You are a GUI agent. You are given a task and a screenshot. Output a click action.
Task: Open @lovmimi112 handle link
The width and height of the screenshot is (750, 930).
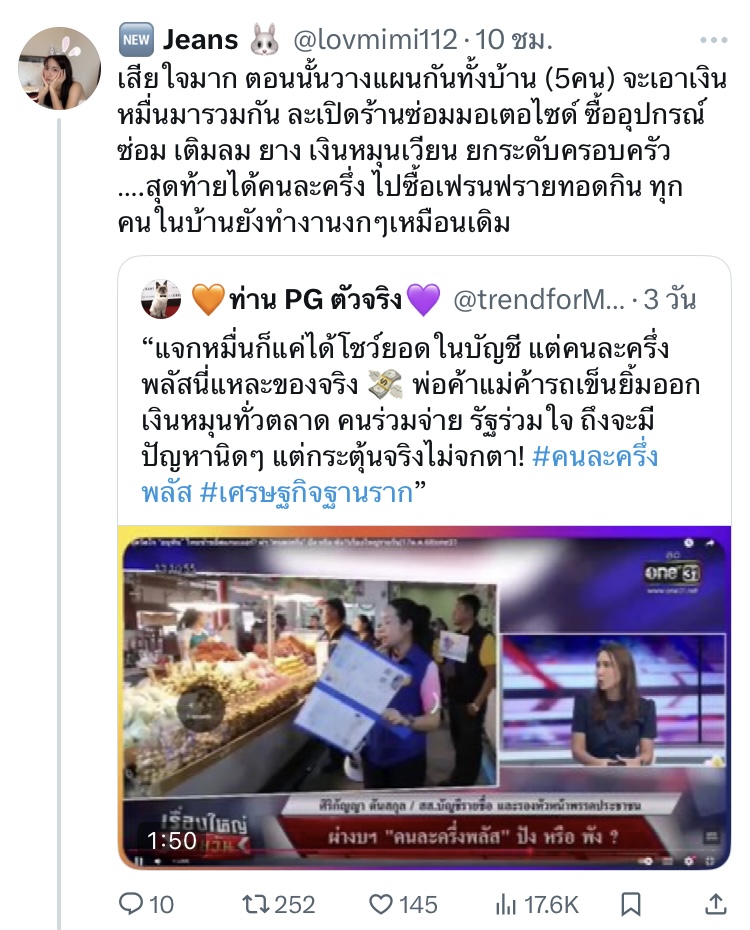click(375, 40)
